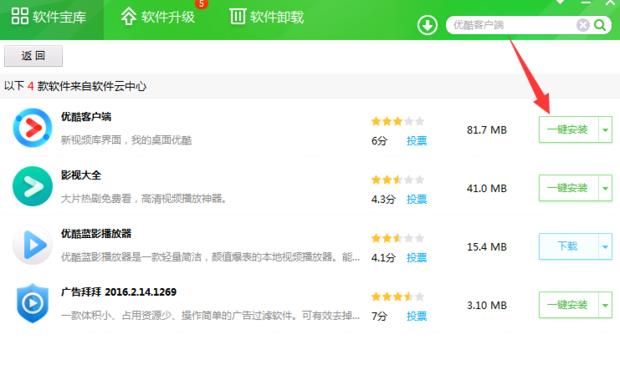Image resolution: width=620 pixels, height=370 pixels.
Task: Click the 5 updates badge on 软件升级
Action: pyautogui.click(x=201, y=4)
